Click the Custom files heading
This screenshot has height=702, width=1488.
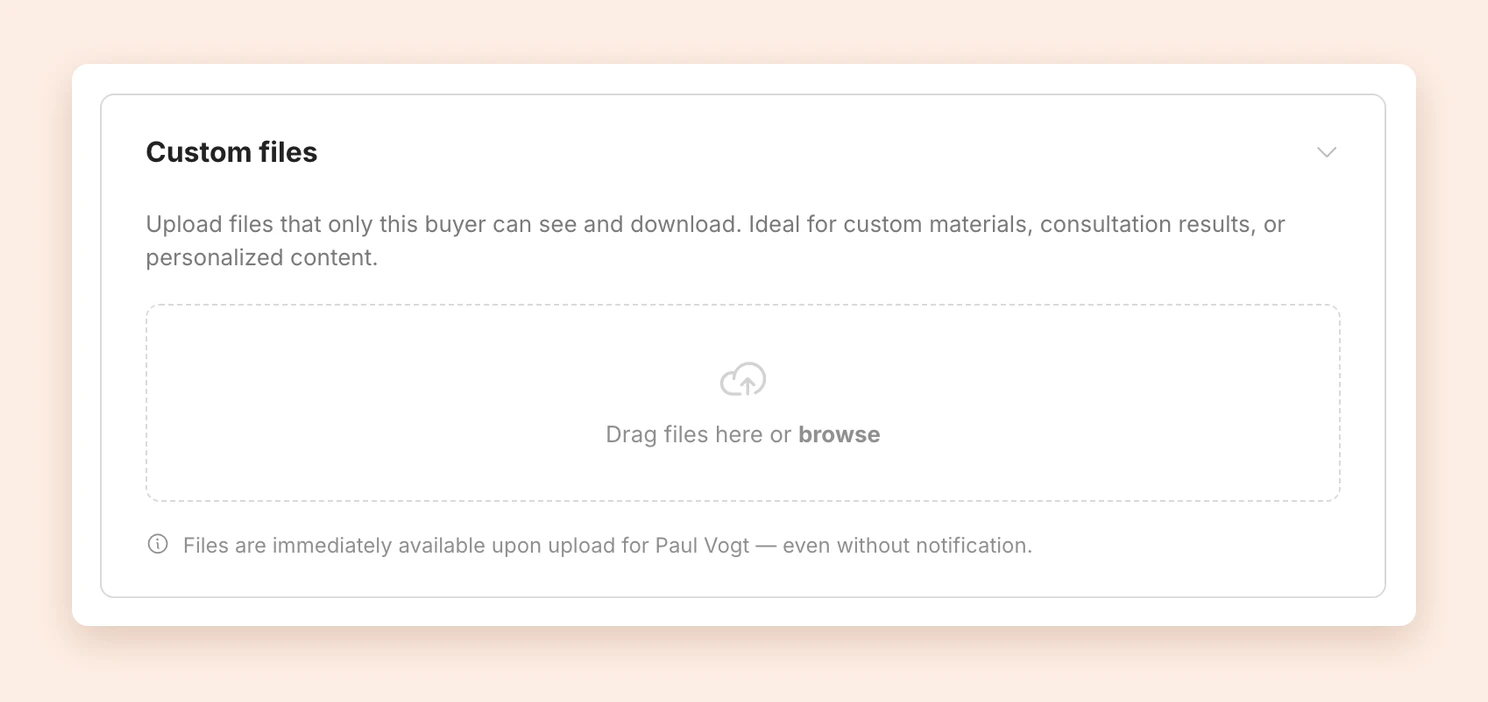(232, 152)
